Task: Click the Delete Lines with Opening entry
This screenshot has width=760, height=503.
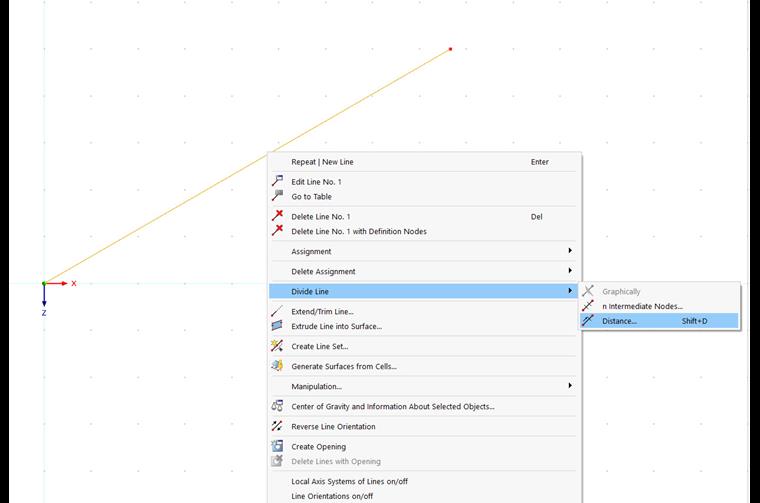Action: pyautogui.click(x=425, y=461)
